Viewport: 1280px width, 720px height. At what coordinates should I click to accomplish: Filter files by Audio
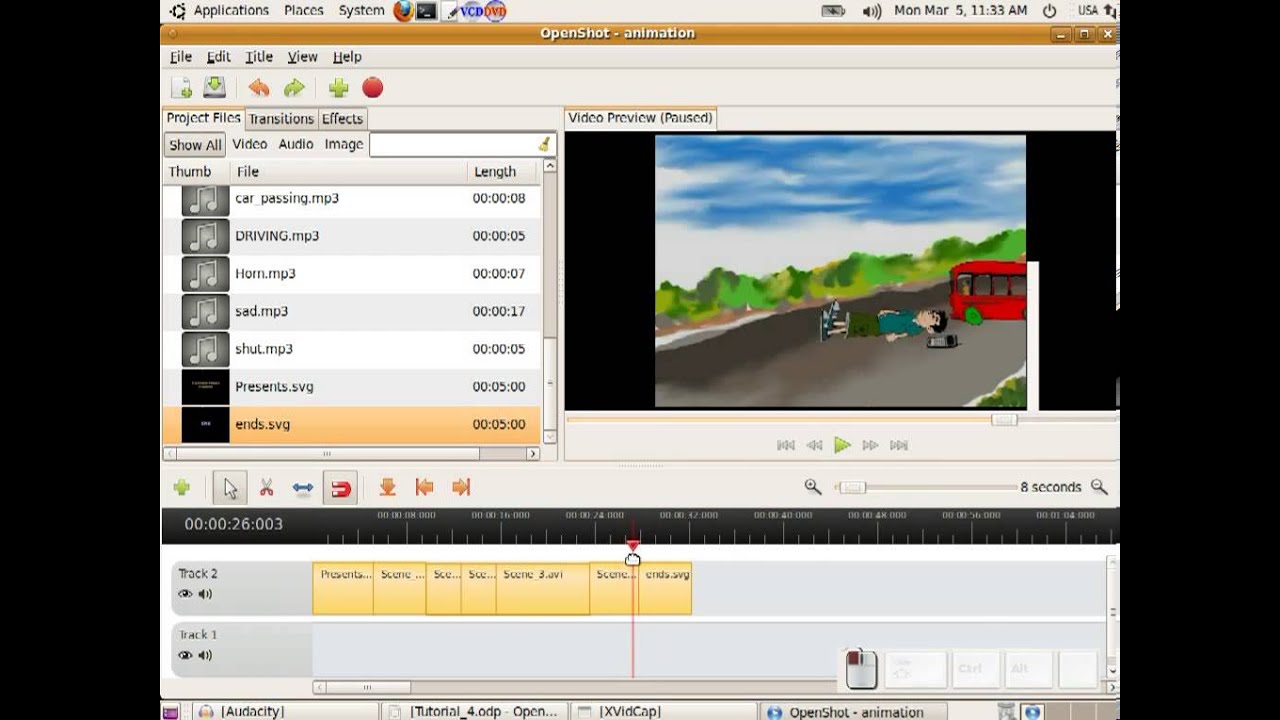tap(296, 144)
